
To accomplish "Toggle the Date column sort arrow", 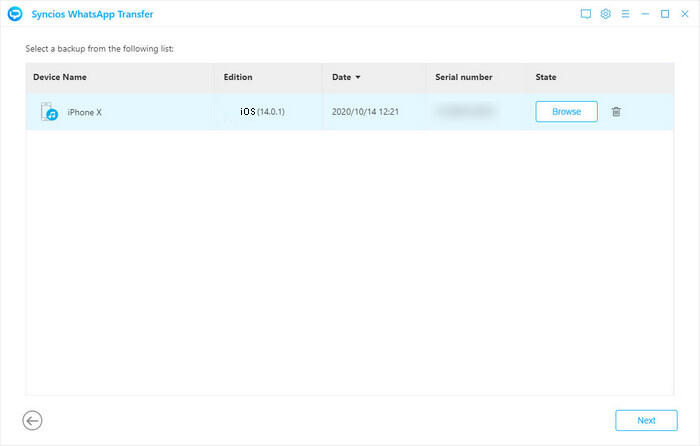I will tap(358, 77).
